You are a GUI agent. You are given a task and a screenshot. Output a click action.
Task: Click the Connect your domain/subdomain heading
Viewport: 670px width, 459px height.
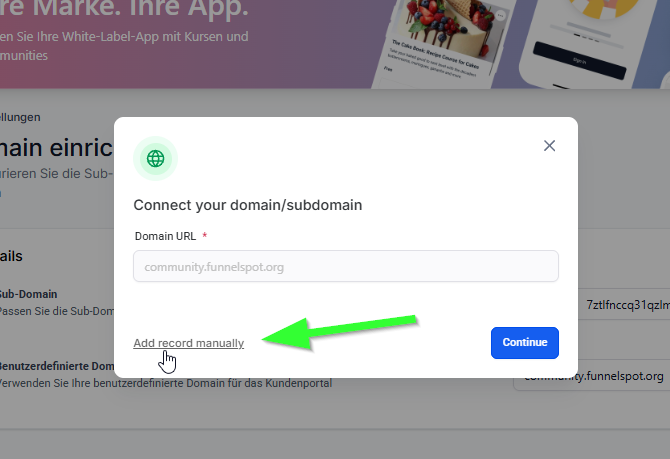tap(248, 205)
